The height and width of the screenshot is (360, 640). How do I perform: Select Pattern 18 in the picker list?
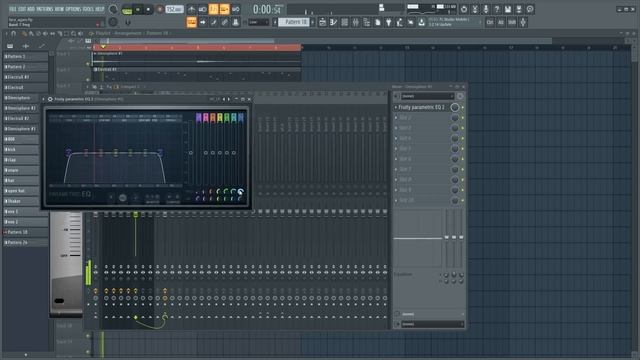tap(25, 232)
